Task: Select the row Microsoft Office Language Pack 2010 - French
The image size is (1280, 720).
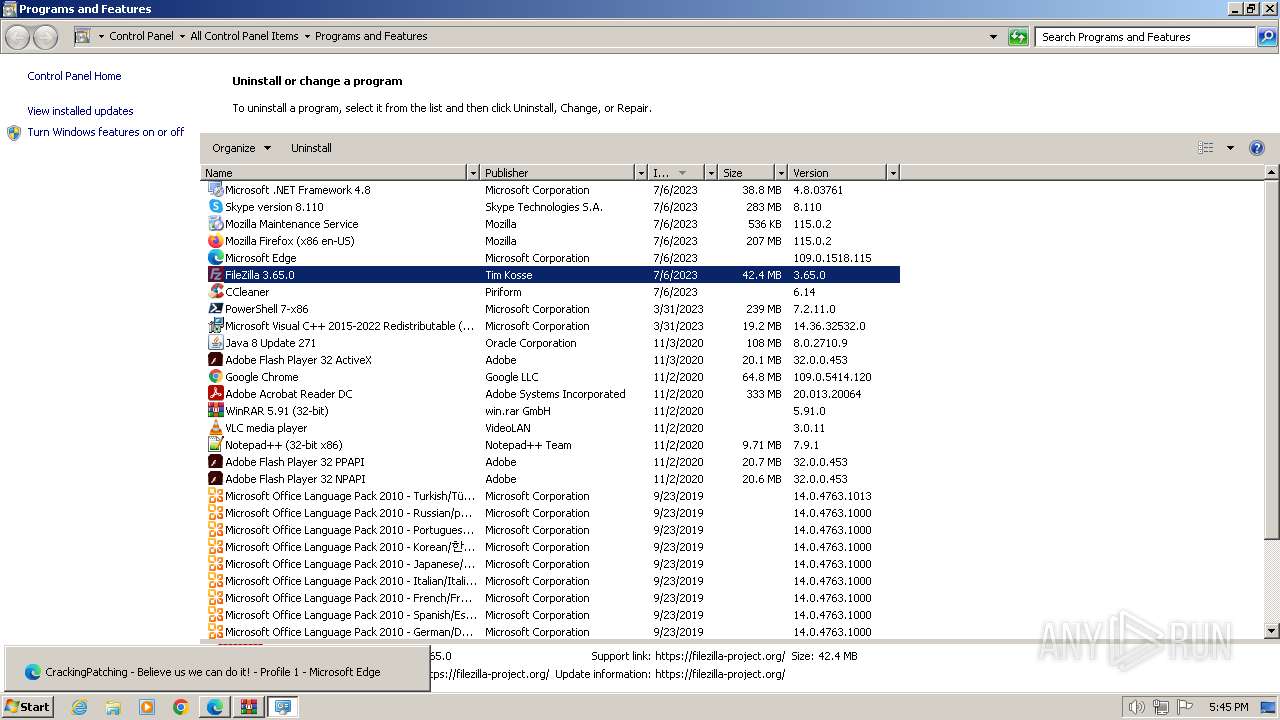Action: click(x=550, y=598)
